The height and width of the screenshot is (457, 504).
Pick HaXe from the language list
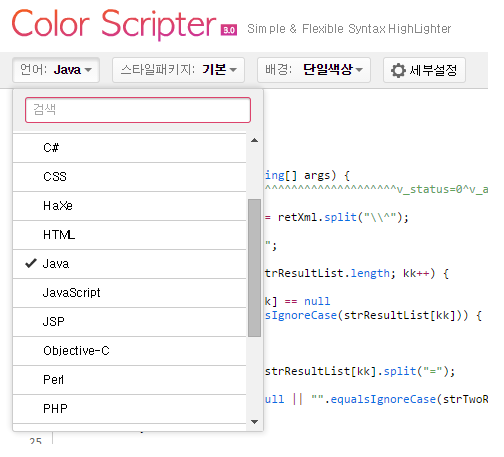[129, 206]
